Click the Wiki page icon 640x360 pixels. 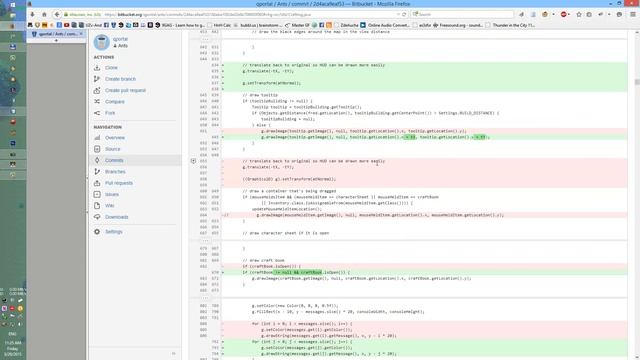tap(97, 206)
